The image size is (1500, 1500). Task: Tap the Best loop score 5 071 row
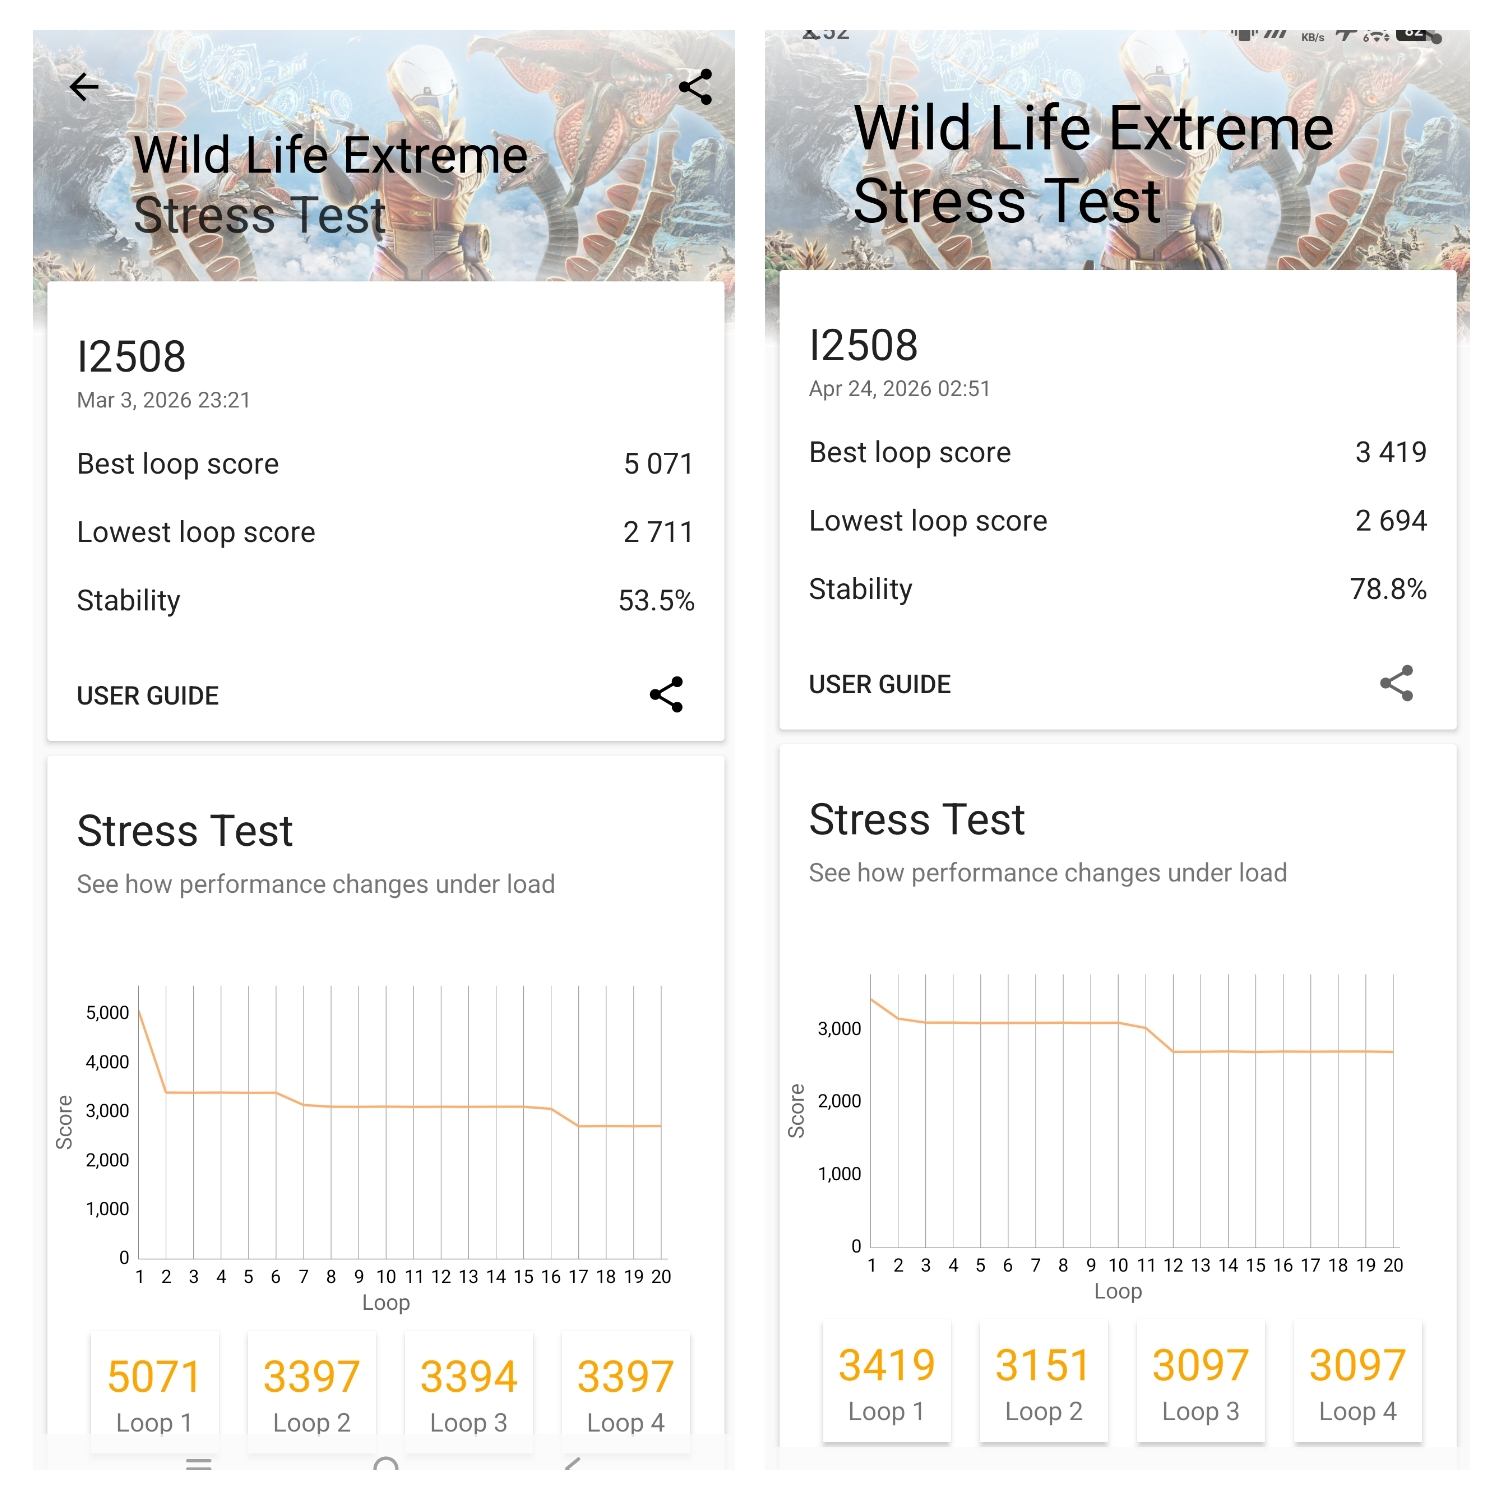(x=385, y=464)
